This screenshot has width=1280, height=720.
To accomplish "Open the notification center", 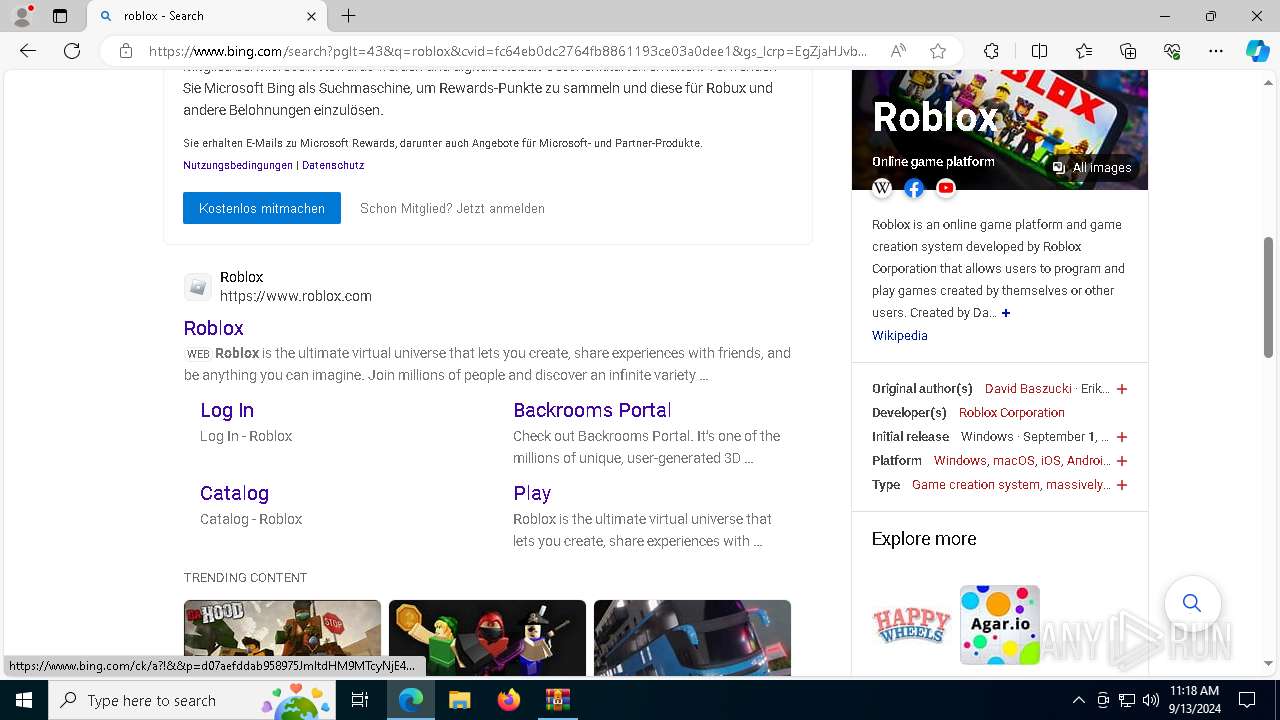I will pyautogui.click(x=1247, y=700).
